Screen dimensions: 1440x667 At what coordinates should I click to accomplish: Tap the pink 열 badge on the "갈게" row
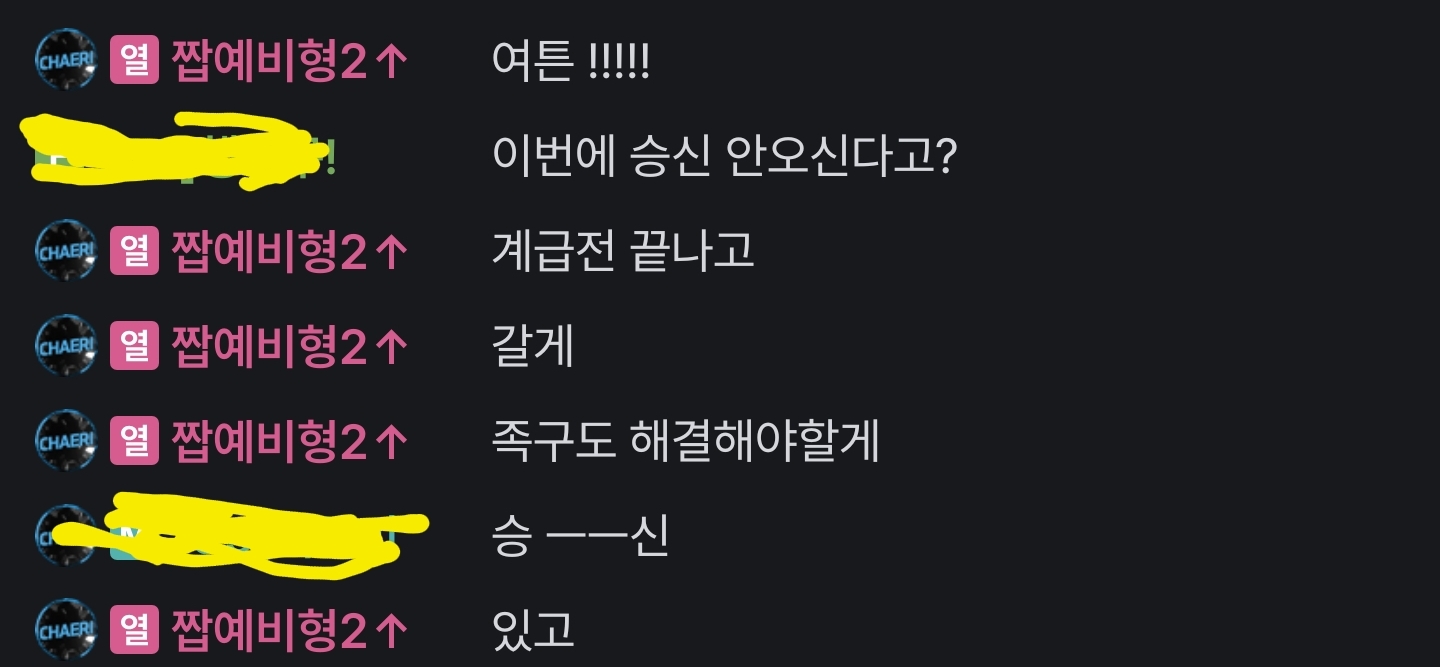tap(135, 346)
